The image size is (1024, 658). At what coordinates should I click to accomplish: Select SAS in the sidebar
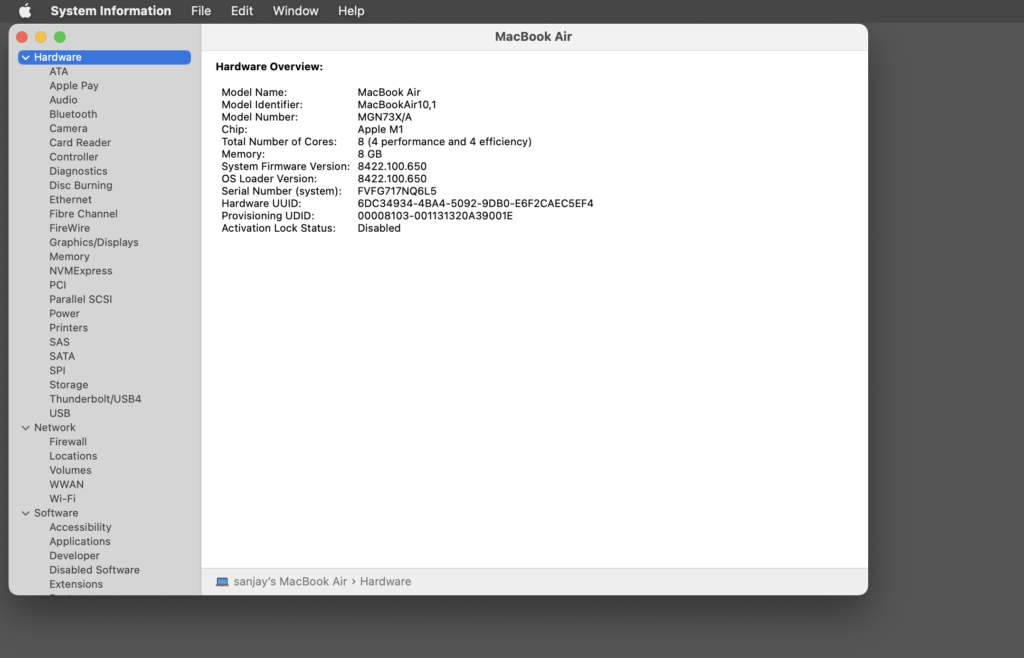point(59,343)
